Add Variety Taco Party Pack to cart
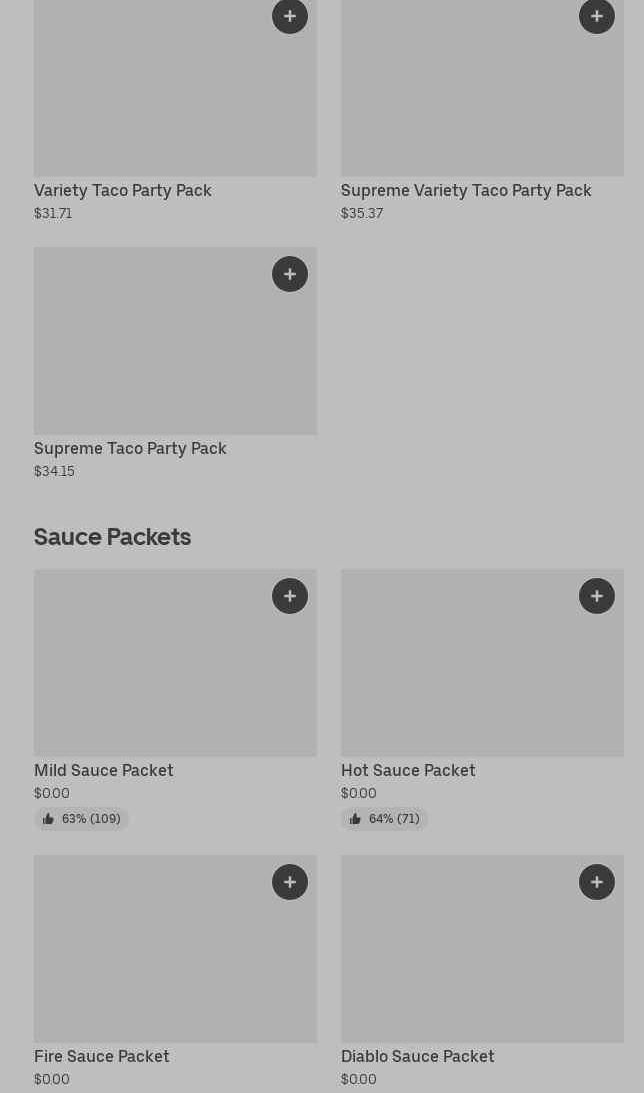644x1093 pixels. 290,16
